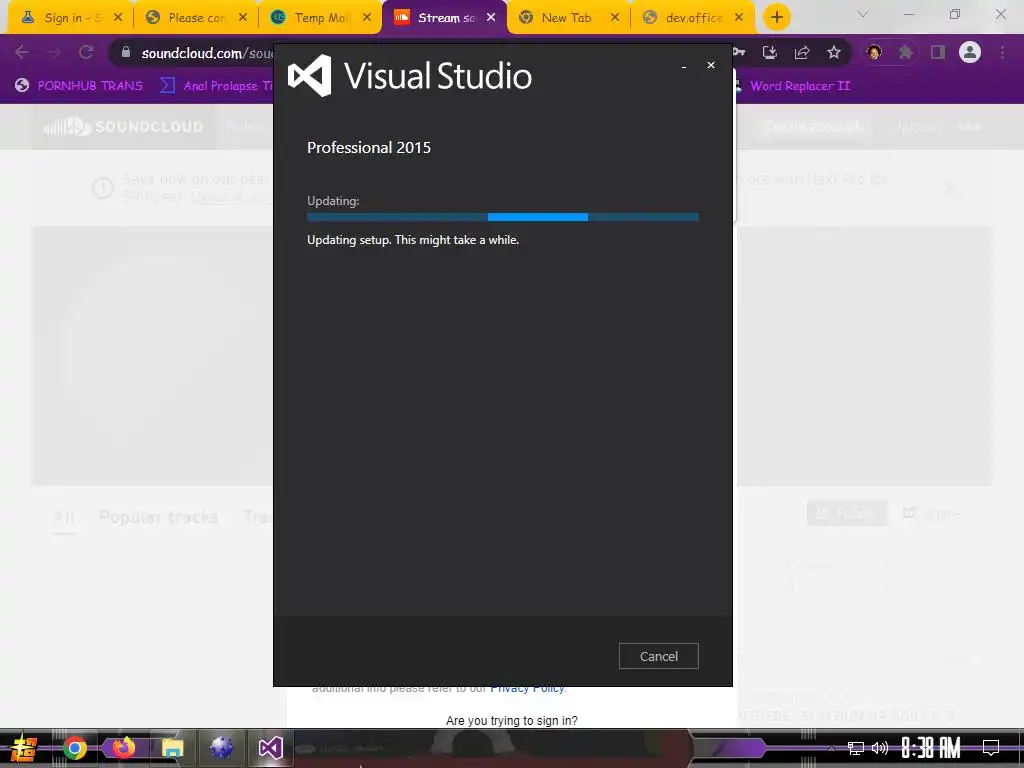1024x768 pixels.
Task: Share this page from Chrome toolbar
Action: tap(802, 52)
